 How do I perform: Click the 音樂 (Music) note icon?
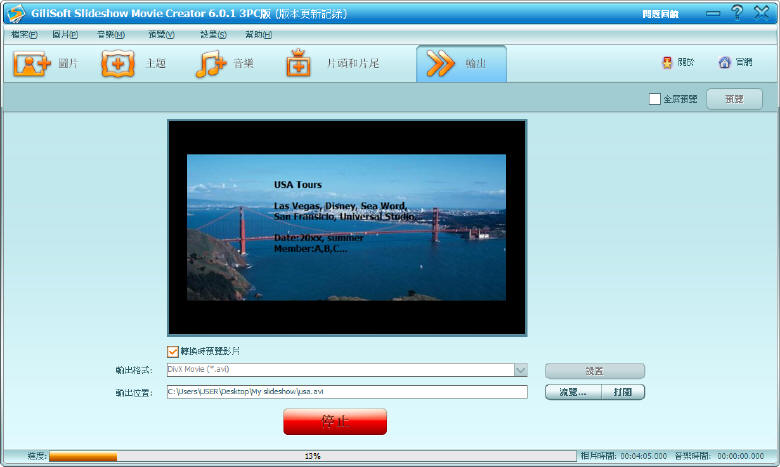pyautogui.click(x=210, y=63)
